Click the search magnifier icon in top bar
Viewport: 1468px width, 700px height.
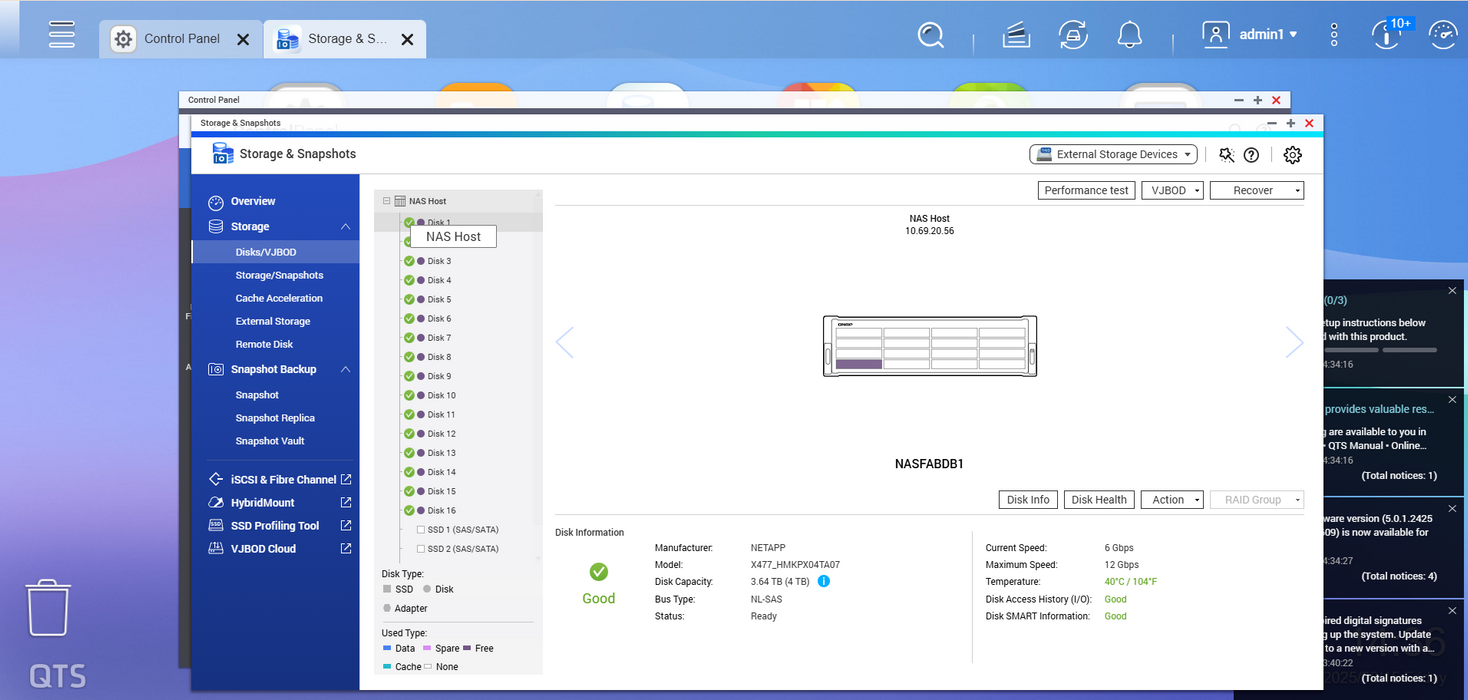[930, 36]
